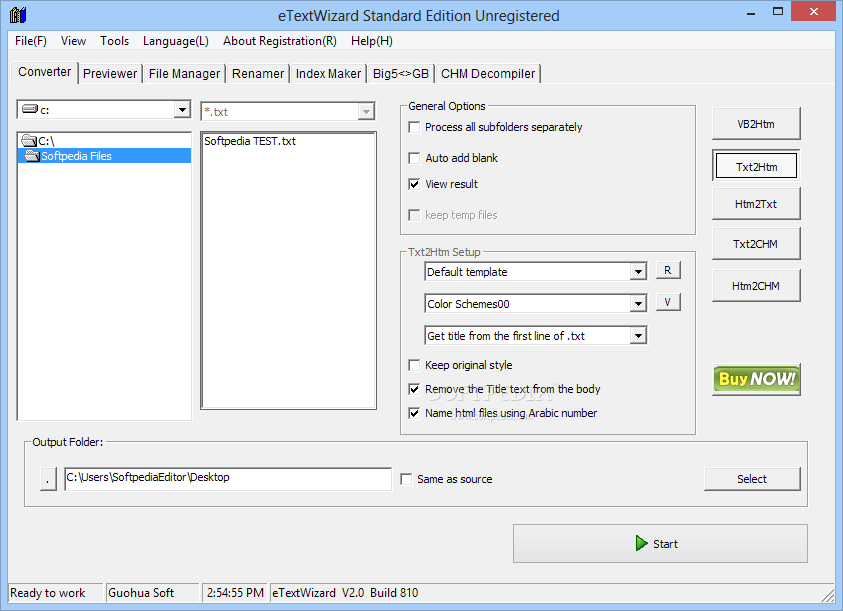The width and height of the screenshot is (843, 611).
Task: Open the Color Schemes00 dropdown
Action: pyautogui.click(x=638, y=304)
